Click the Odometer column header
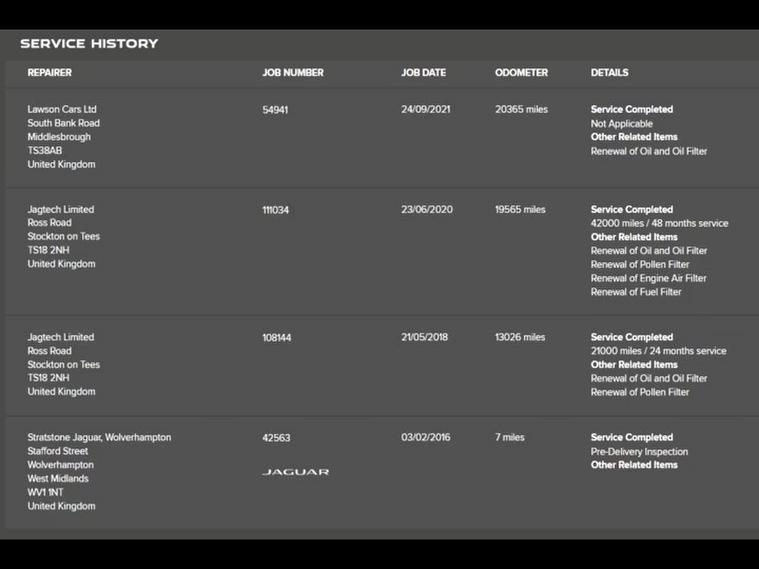The width and height of the screenshot is (759, 569). point(521,73)
